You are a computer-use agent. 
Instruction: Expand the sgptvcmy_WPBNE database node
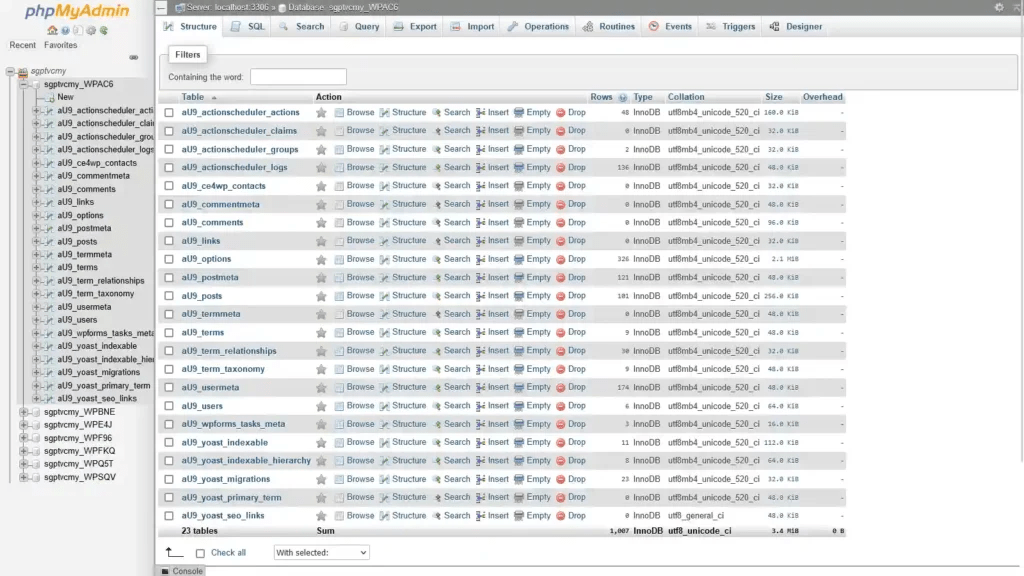[x=23, y=412]
